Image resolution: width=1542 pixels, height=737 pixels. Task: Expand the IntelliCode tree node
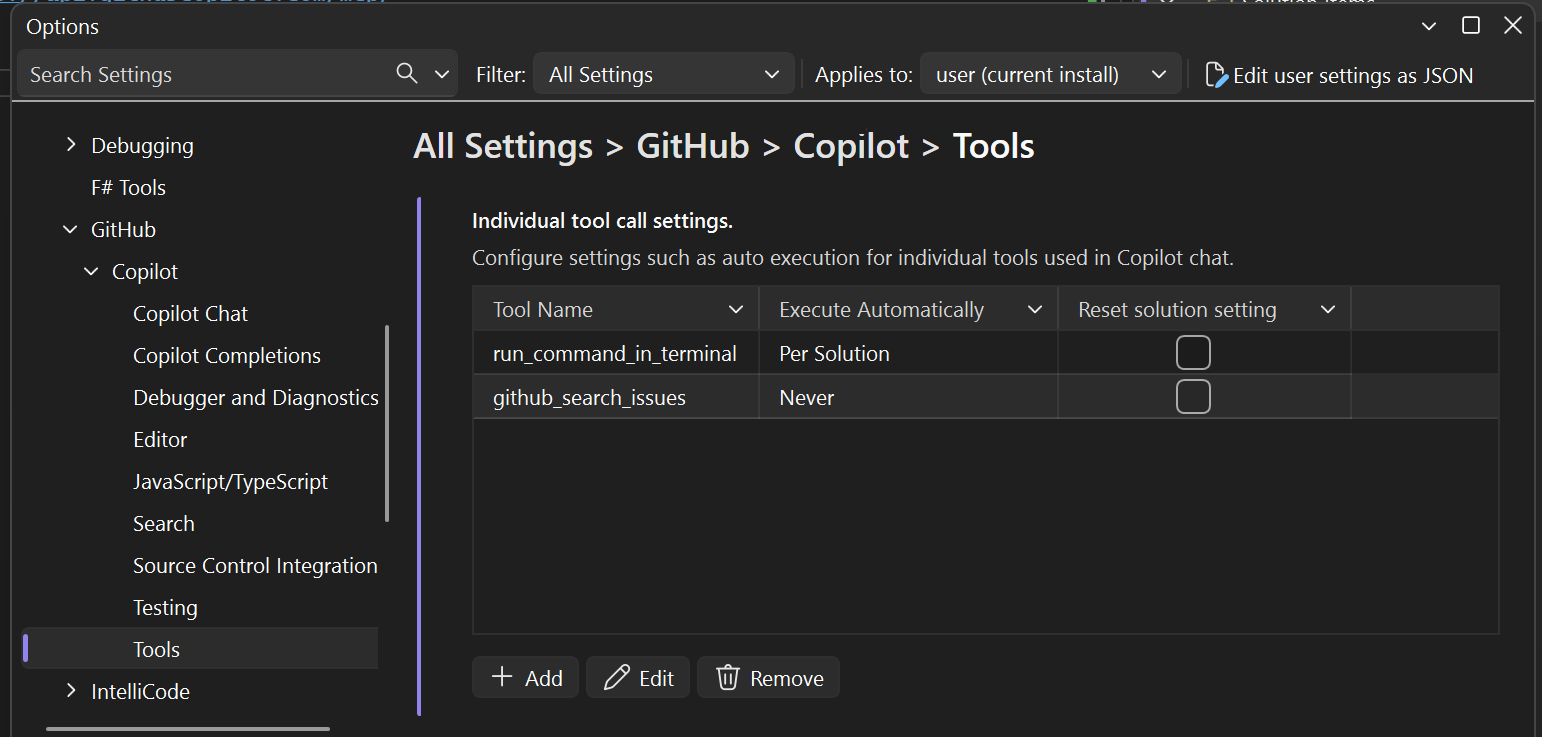pos(70,691)
